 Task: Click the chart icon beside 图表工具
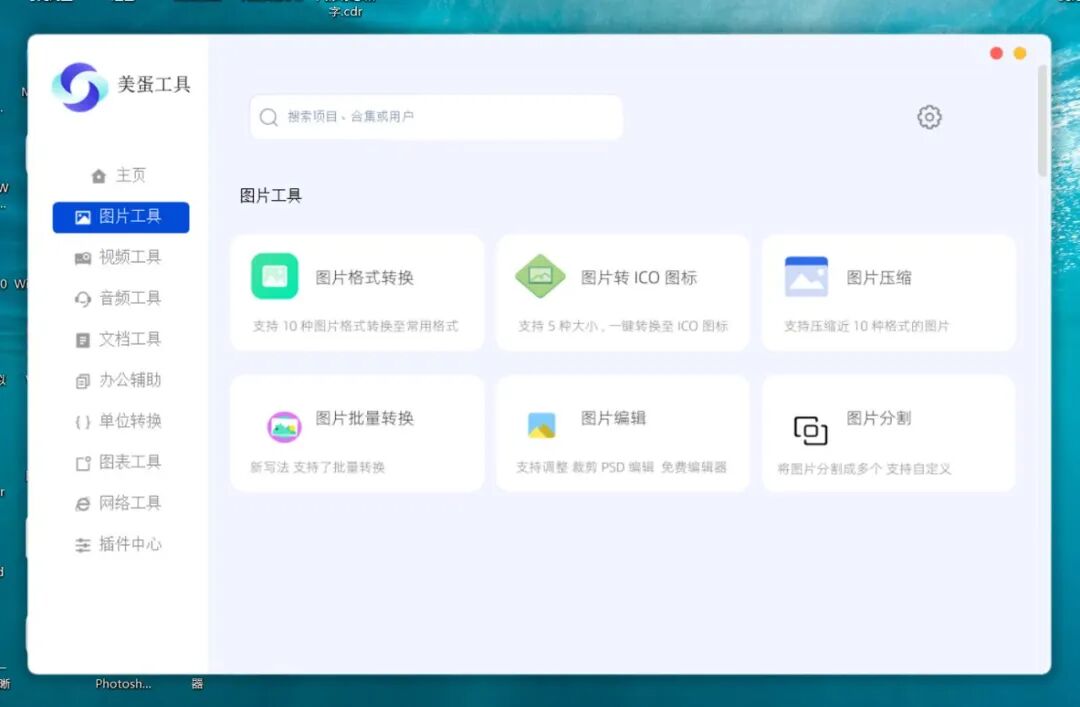tap(83, 463)
